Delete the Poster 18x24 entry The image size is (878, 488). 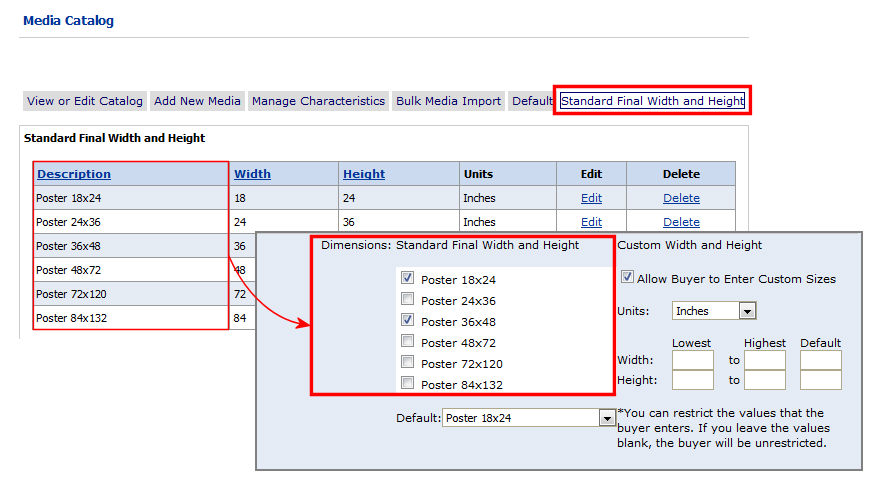pos(681,198)
